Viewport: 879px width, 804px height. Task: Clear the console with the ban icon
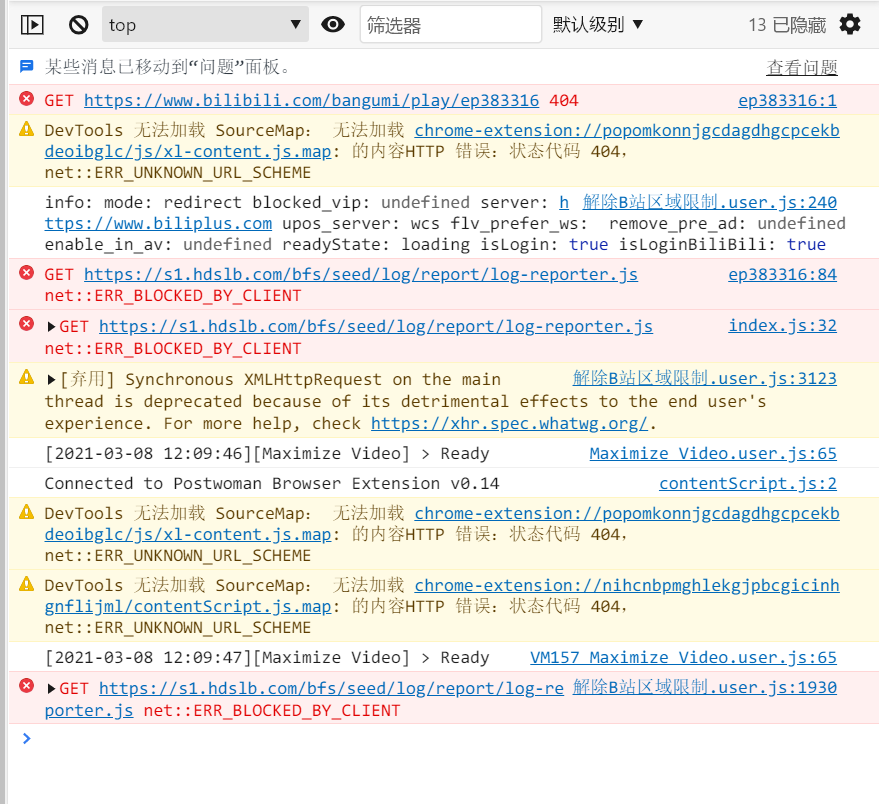click(x=78, y=24)
